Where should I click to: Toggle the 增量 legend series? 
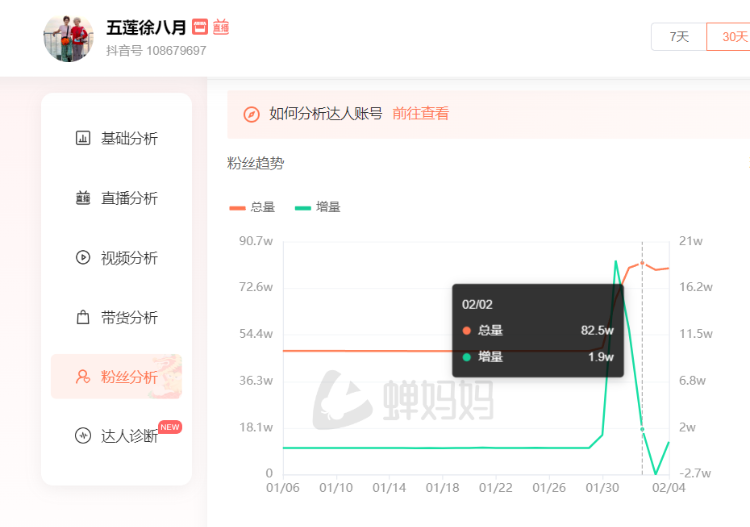point(317,207)
